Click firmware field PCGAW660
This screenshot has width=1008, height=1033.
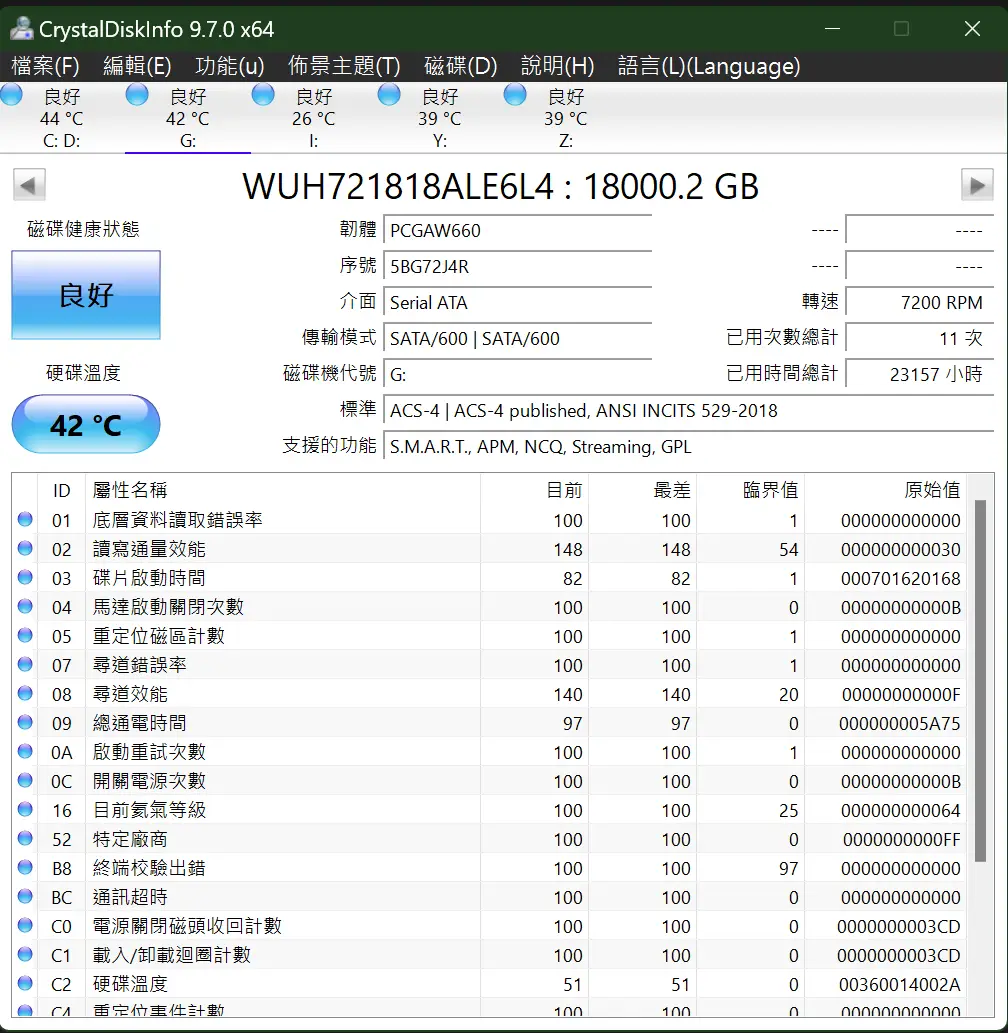(x=517, y=231)
